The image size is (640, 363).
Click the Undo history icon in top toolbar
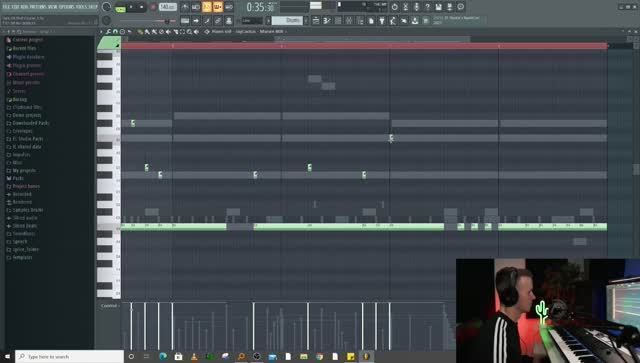394,7
